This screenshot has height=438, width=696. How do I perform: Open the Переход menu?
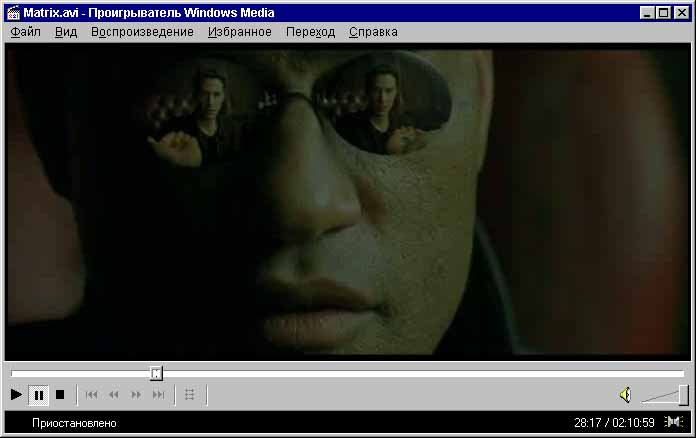pyautogui.click(x=310, y=32)
